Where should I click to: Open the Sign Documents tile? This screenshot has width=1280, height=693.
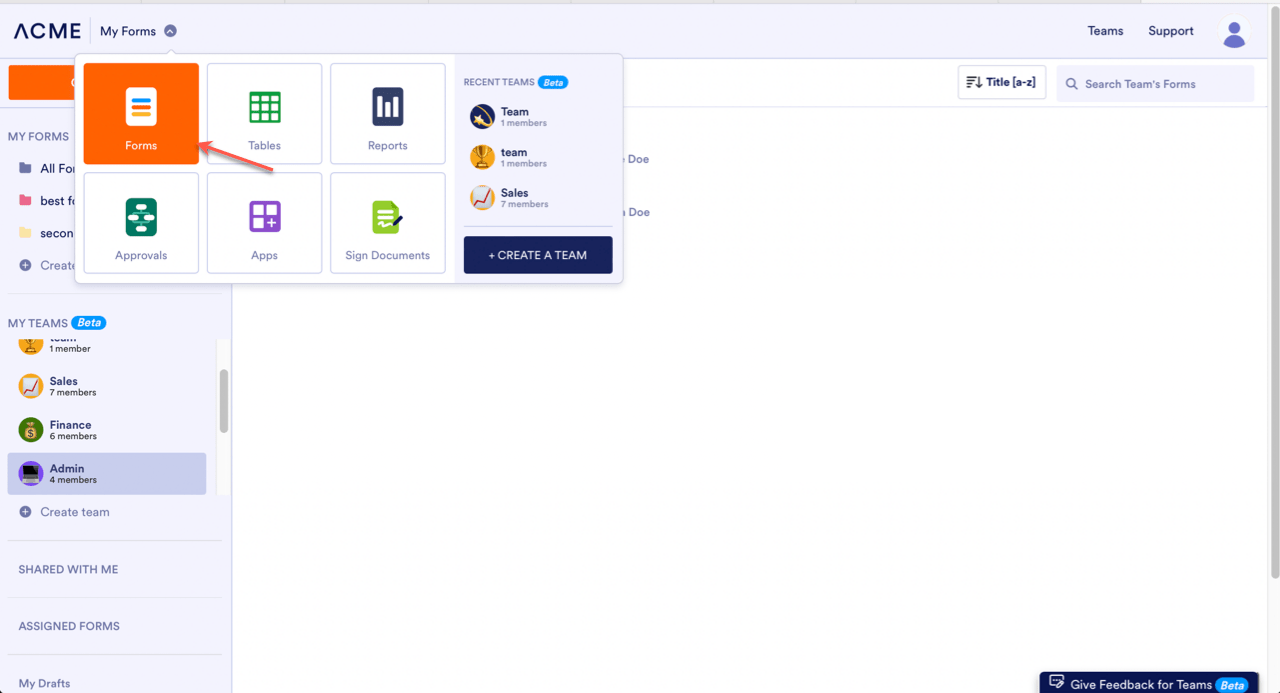[x=387, y=223]
